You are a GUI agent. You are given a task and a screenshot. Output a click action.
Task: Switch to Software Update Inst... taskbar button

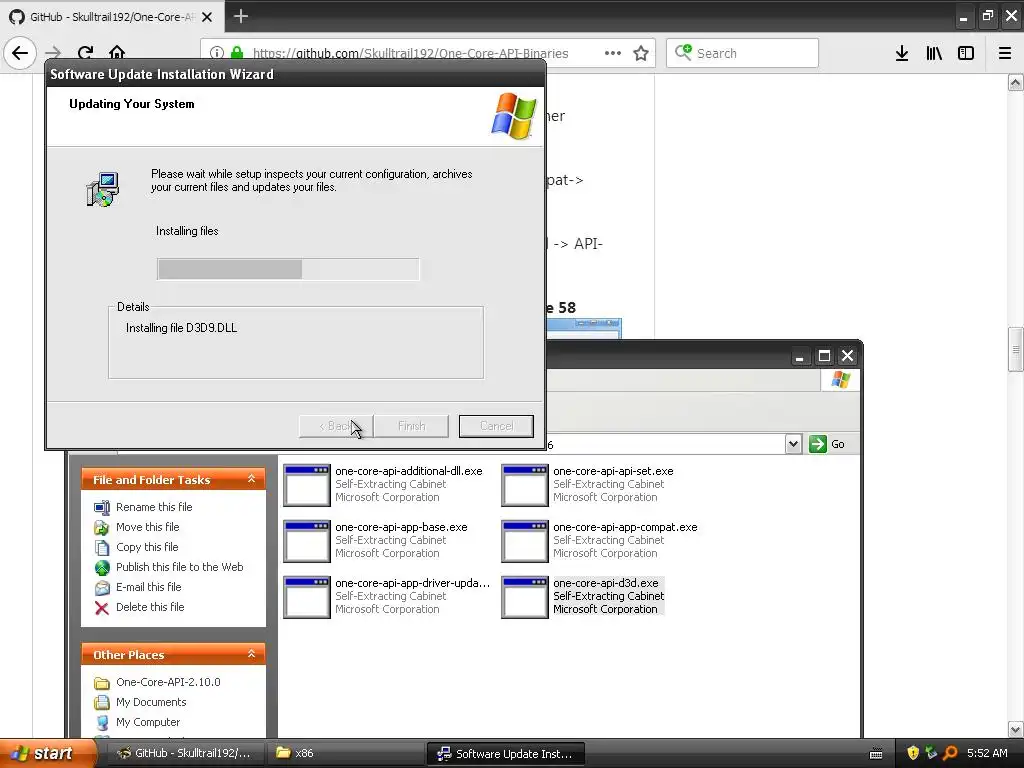[505, 753]
